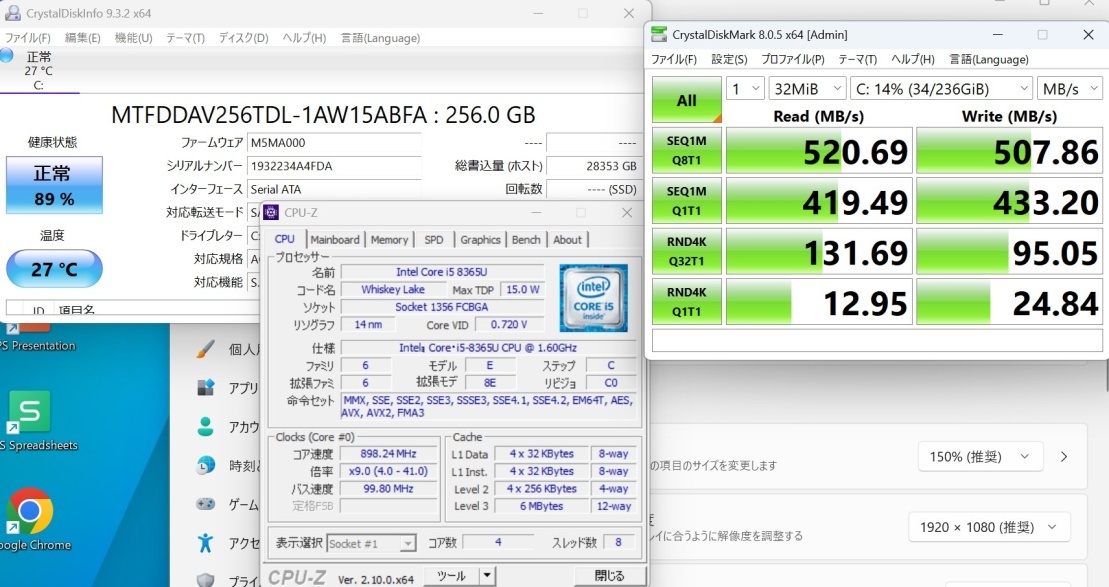Image resolution: width=1109 pixels, height=587 pixels.
Task: Expand the 32MiB test size dropdown
Action: [807, 88]
